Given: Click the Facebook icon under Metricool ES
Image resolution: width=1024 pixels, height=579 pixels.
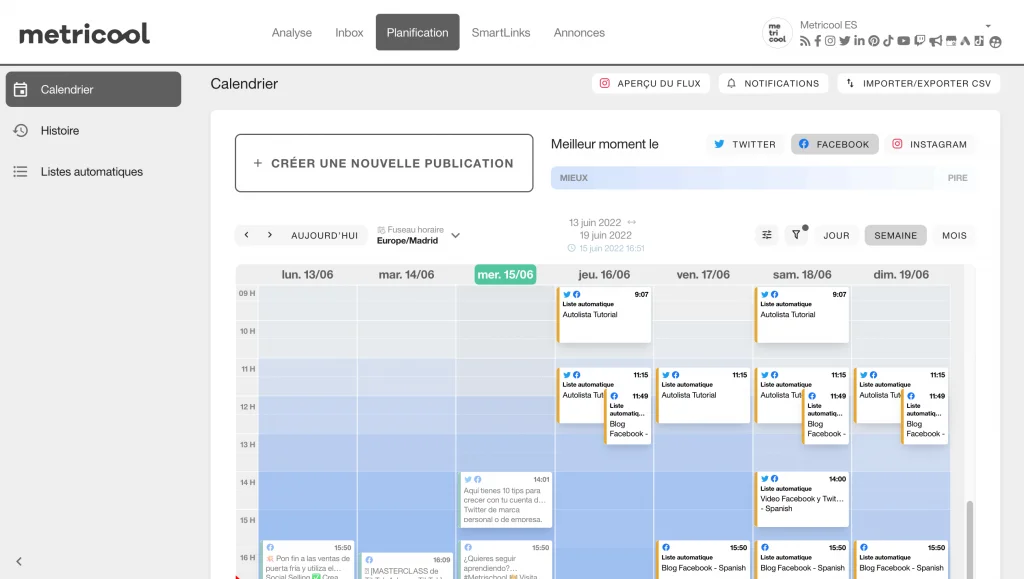Looking at the screenshot, I should (818, 41).
